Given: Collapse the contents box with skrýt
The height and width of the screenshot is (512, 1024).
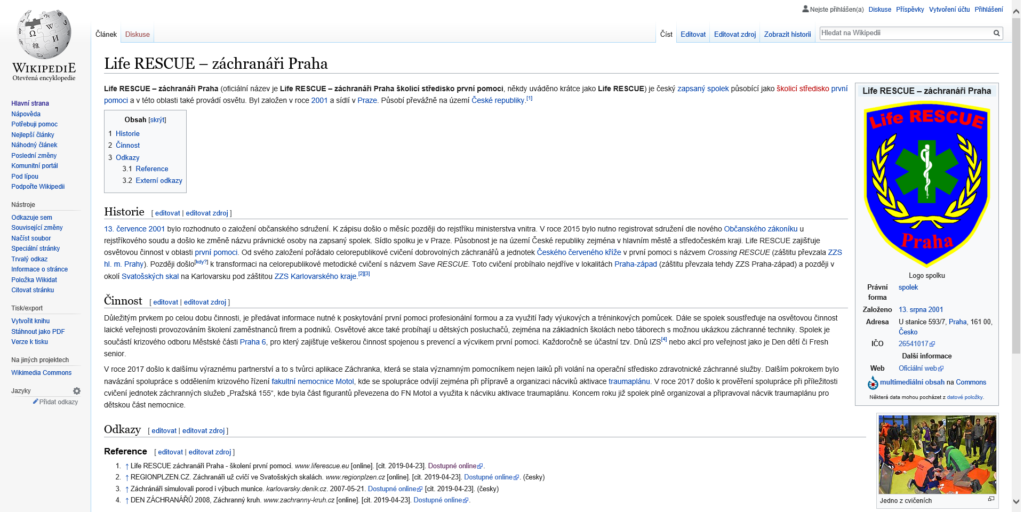Looking at the screenshot, I should (157, 121).
